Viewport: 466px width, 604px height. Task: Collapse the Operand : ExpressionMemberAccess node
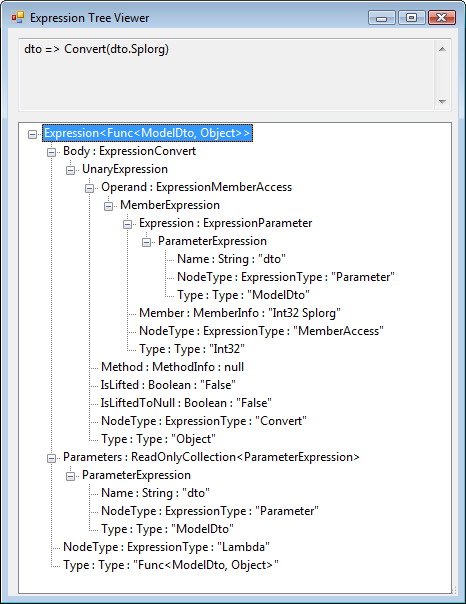[x=89, y=188]
